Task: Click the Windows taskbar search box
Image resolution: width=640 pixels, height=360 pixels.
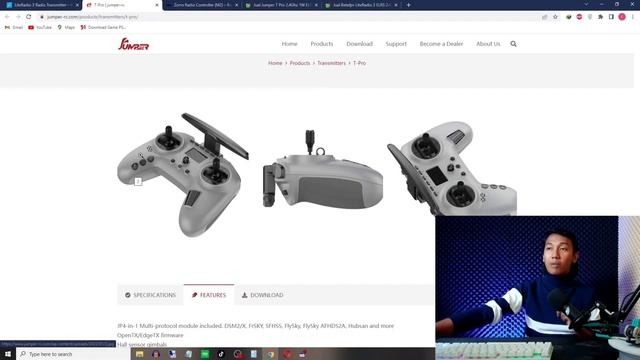Action: pyautogui.click(x=73, y=354)
